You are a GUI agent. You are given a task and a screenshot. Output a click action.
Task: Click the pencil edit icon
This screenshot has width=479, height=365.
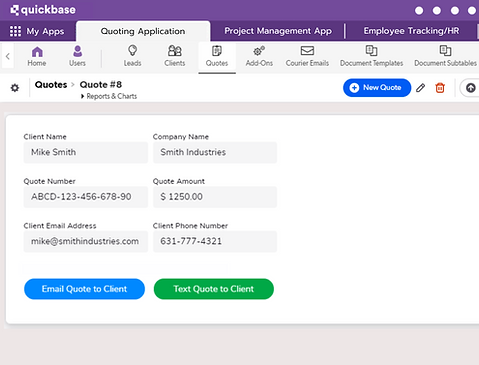coord(421,88)
